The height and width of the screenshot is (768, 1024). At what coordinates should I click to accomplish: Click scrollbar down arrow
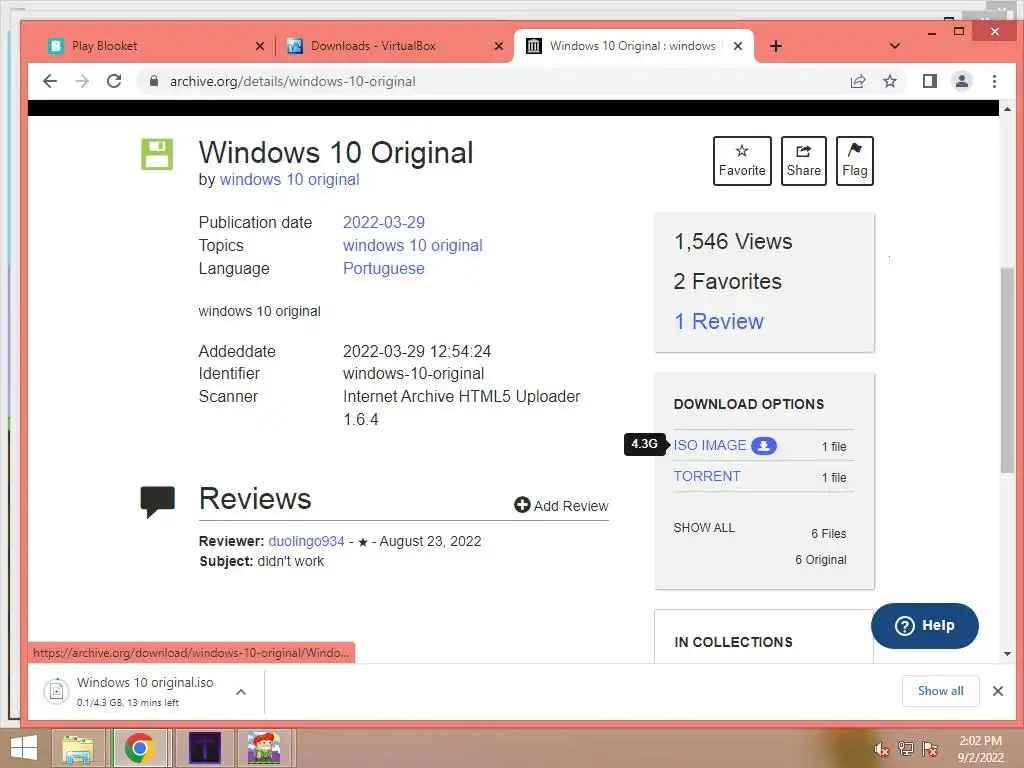pyautogui.click(x=1007, y=654)
